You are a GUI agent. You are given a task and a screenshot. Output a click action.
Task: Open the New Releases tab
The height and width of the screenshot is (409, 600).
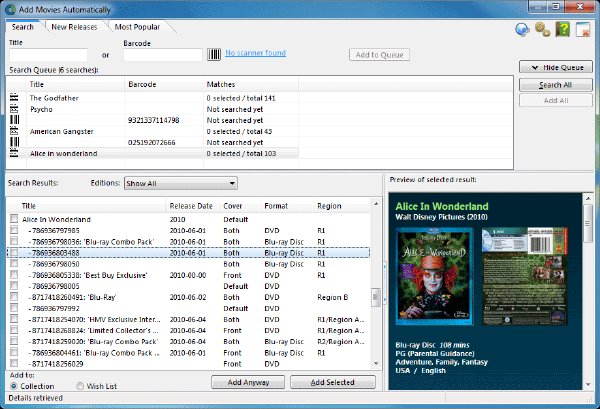[74, 27]
